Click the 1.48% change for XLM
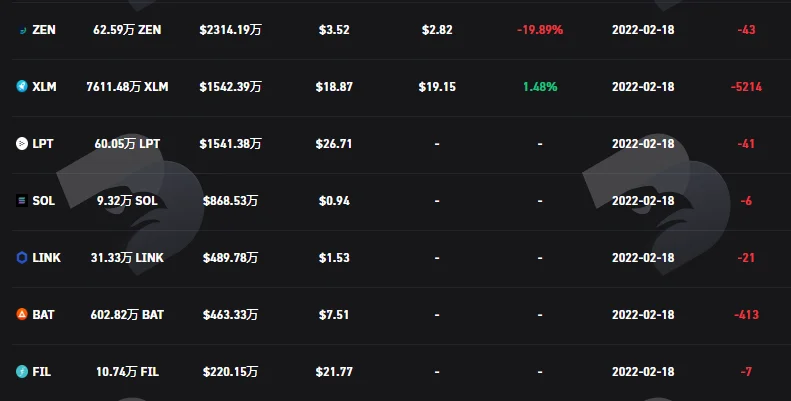 point(540,87)
